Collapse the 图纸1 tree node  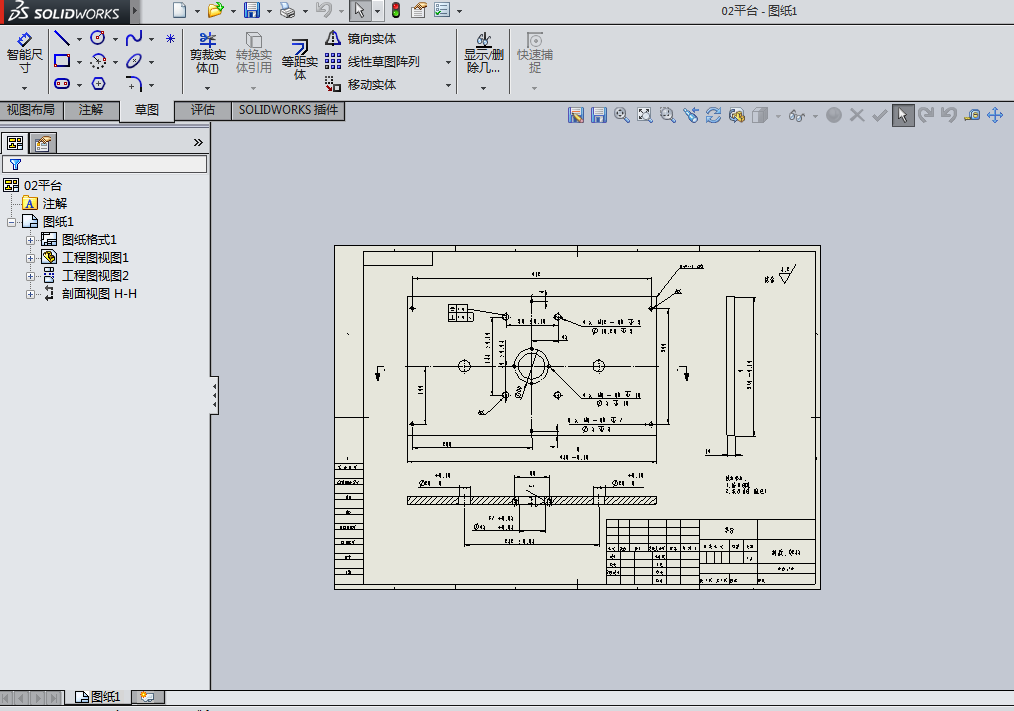tap(12, 222)
